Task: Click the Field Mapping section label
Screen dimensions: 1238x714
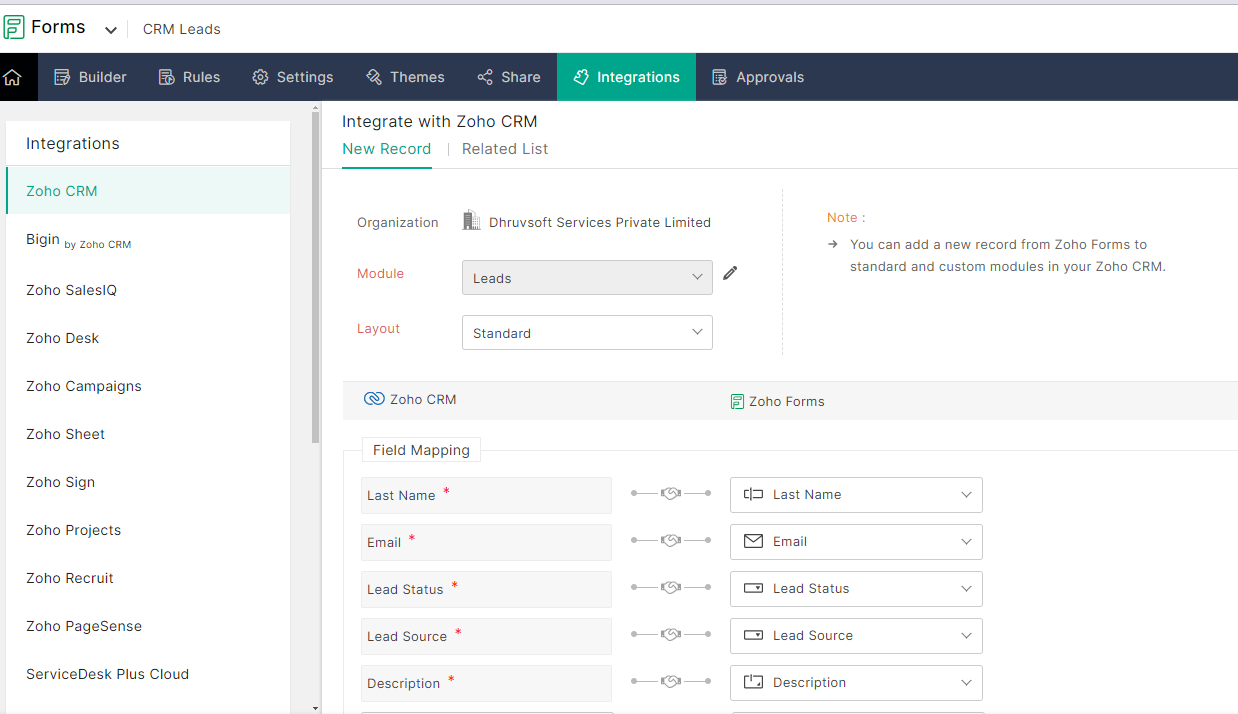Action: [421, 450]
